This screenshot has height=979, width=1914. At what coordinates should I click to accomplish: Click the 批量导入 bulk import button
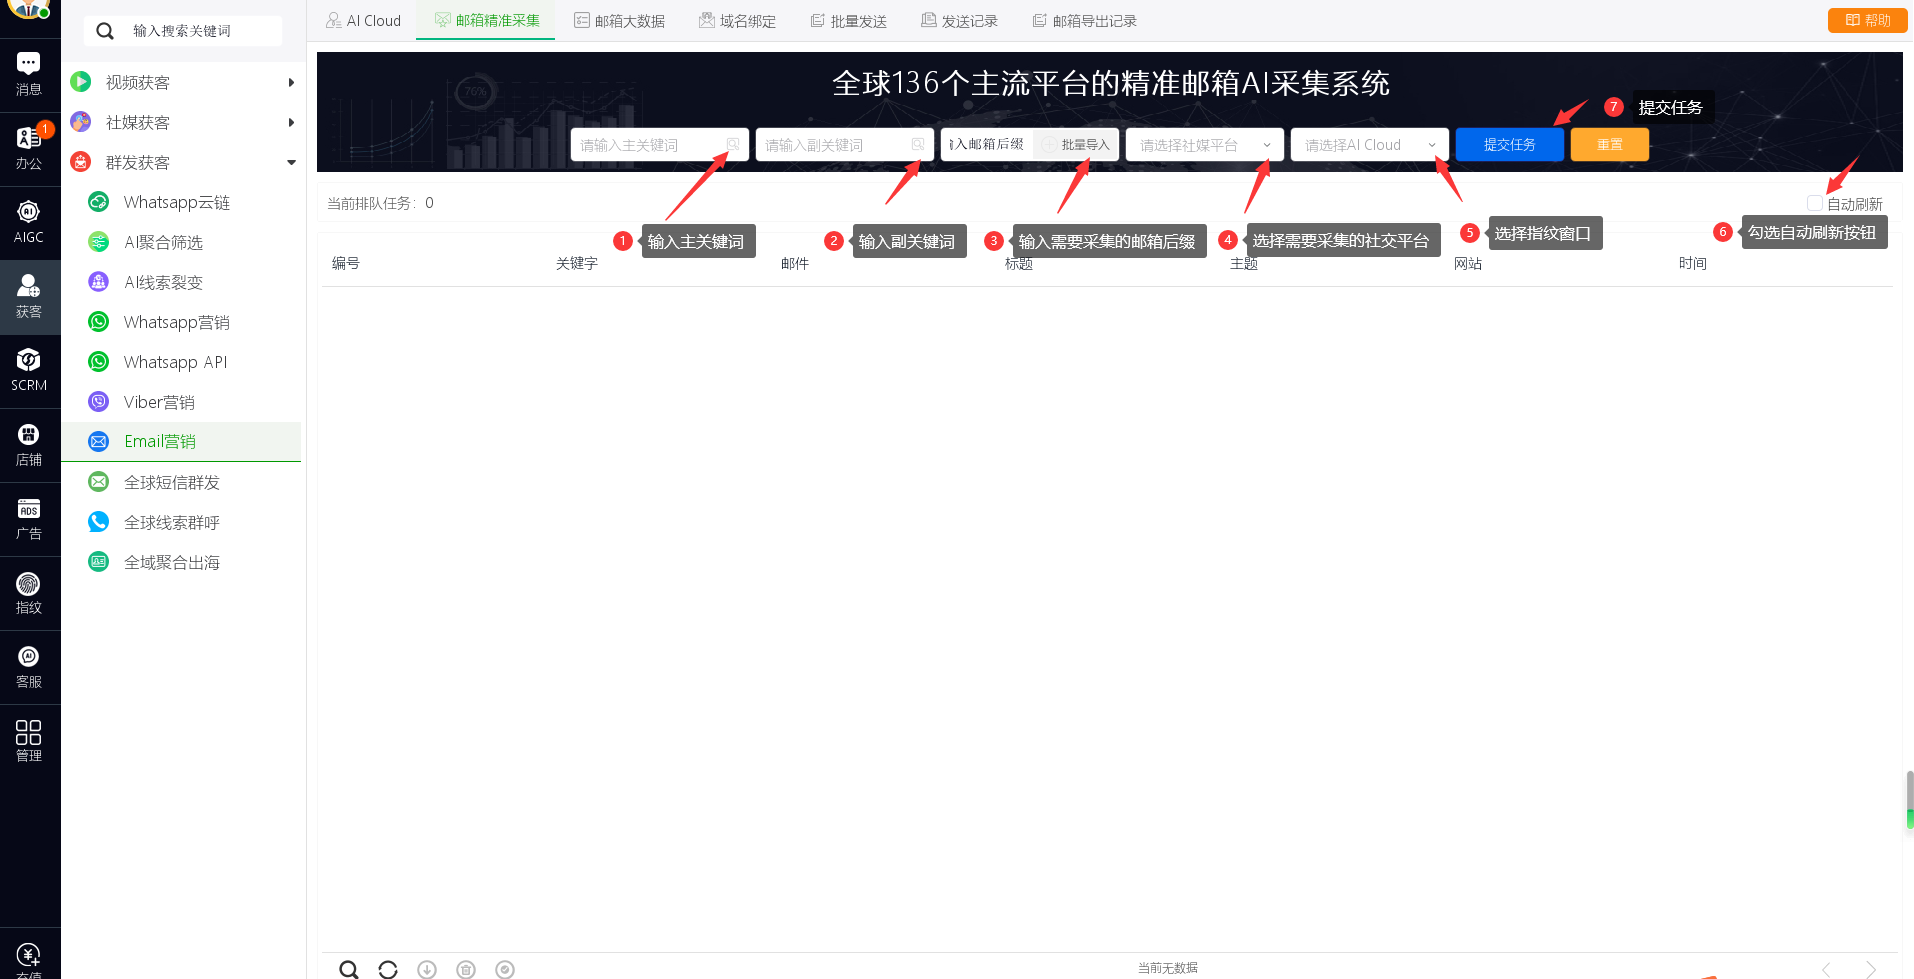pyautogui.click(x=1076, y=145)
